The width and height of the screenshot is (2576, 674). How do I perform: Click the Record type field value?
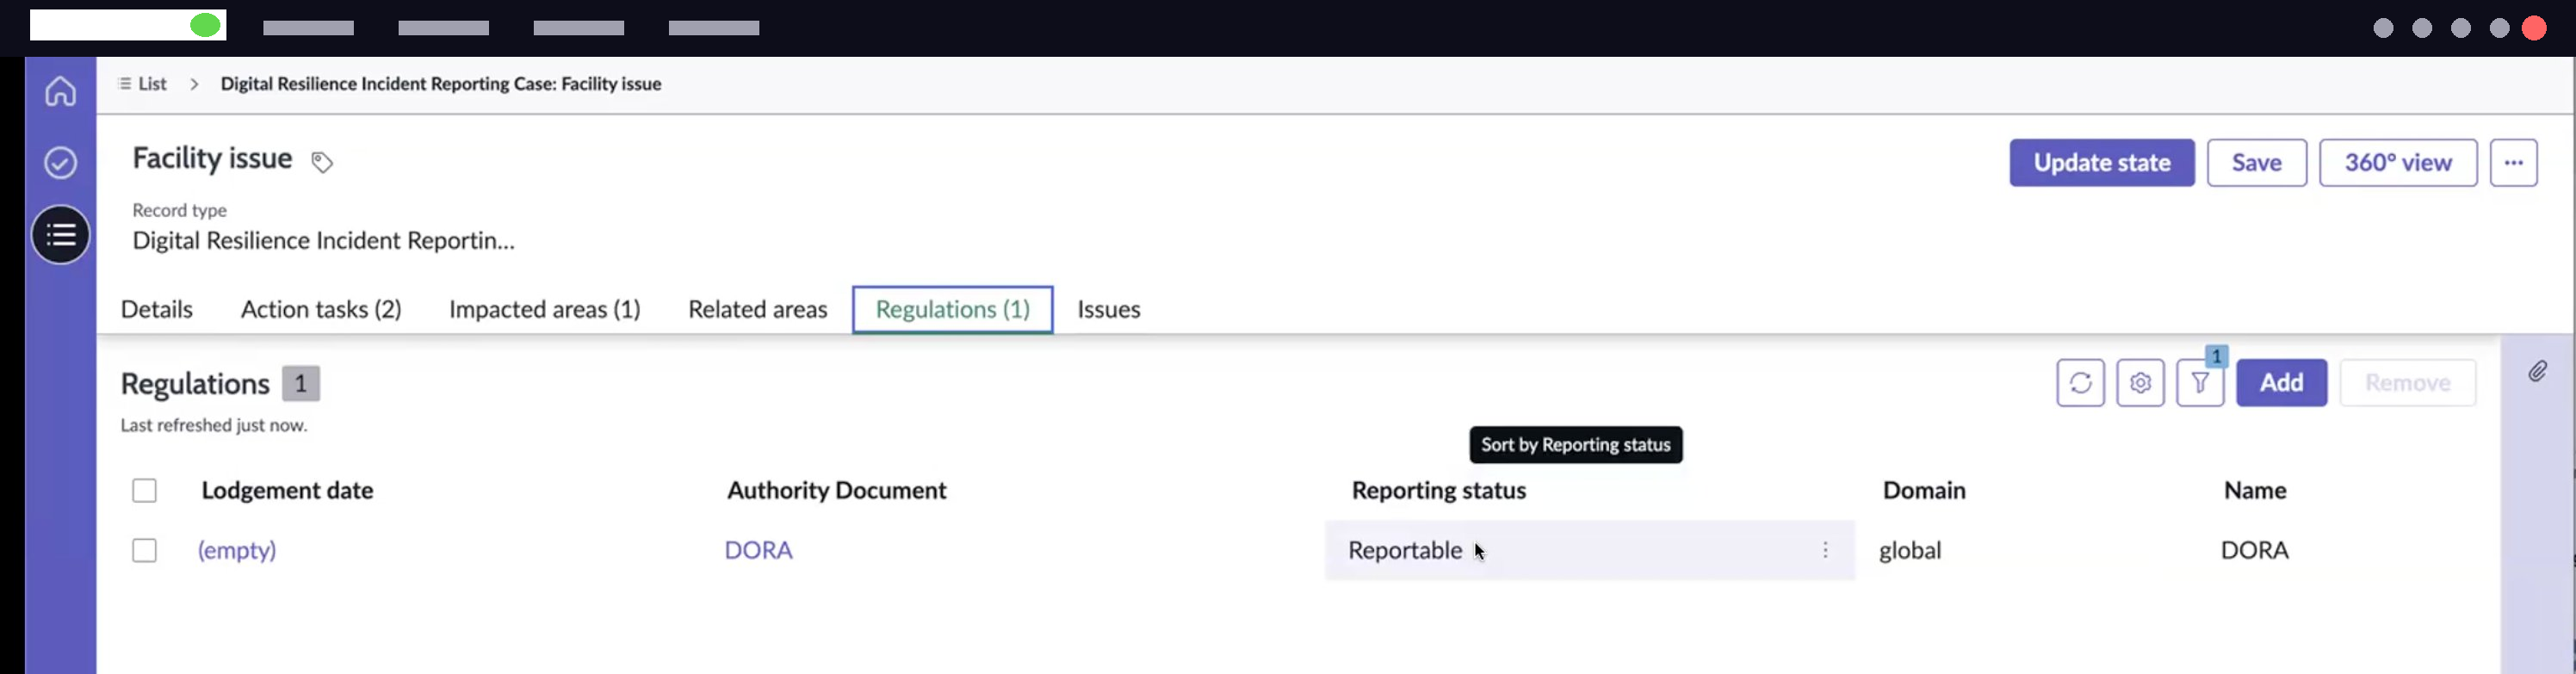(324, 241)
